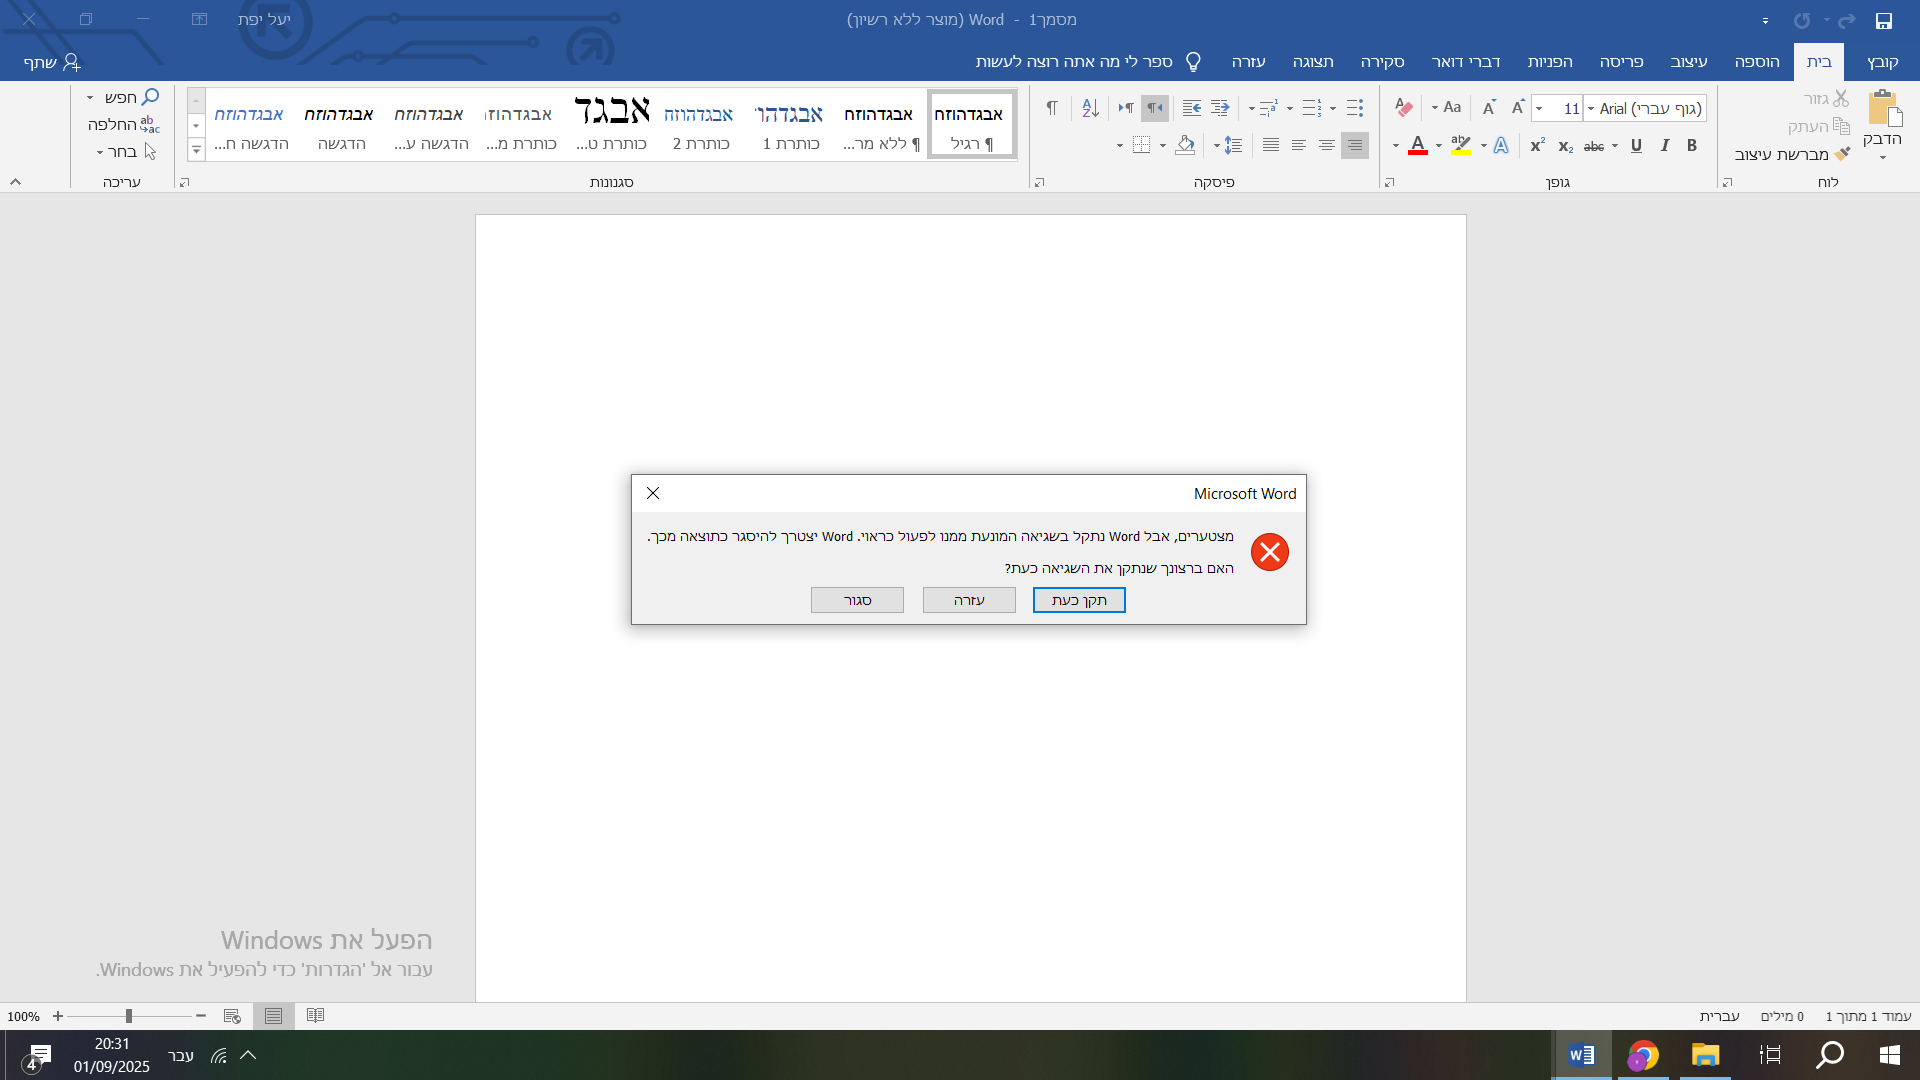Image resolution: width=1920 pixels, height=1080 pixels.
Task: Open the הוספה (Insert) ribbon tab
Action: [1757, 62]
